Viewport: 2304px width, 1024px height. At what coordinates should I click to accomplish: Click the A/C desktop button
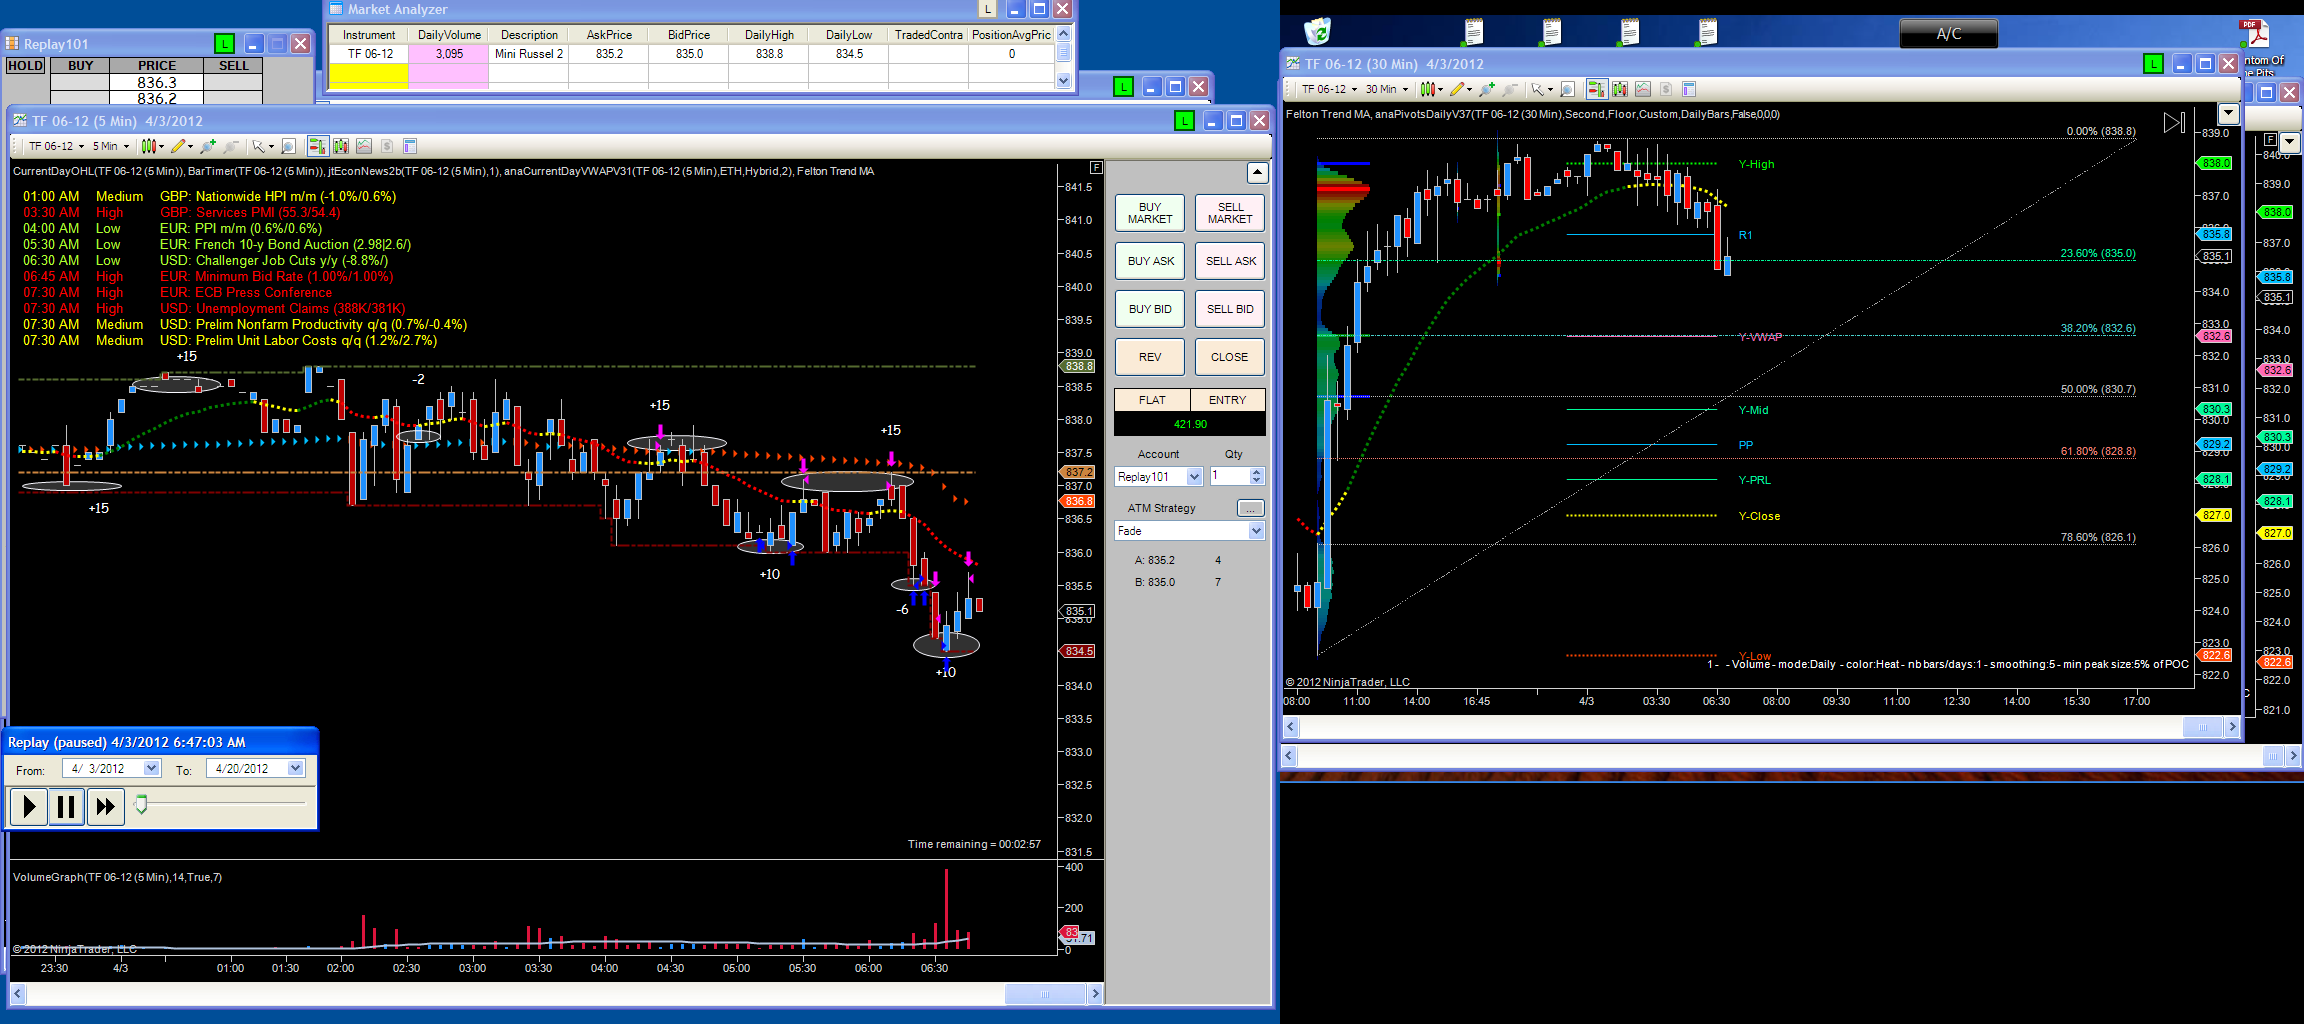[1948, 34]
